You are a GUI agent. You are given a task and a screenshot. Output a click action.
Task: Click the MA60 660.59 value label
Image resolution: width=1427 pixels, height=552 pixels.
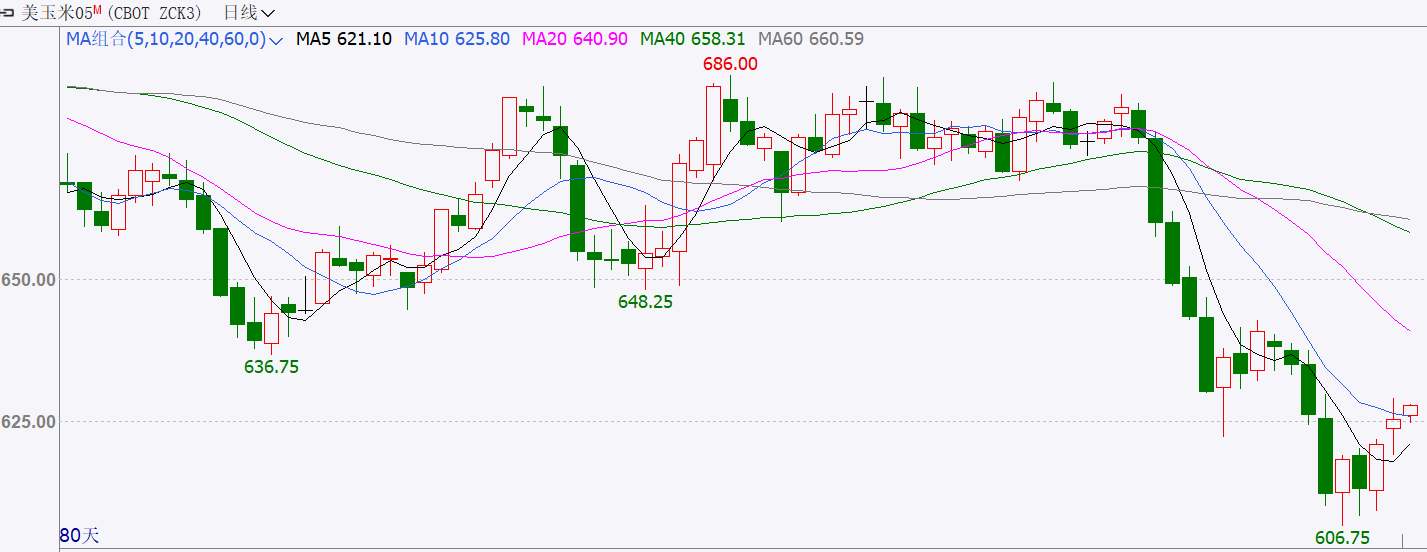[811, 39]
